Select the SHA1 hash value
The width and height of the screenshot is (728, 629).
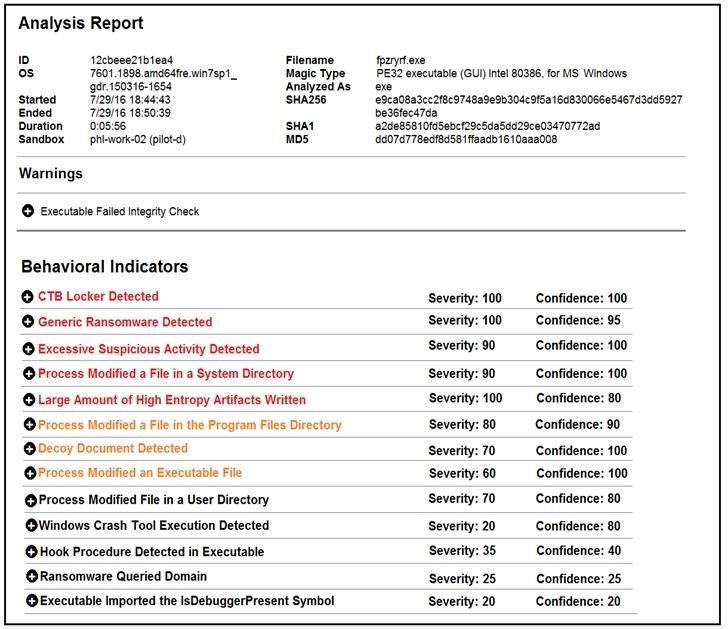click(x=487, y=127)
